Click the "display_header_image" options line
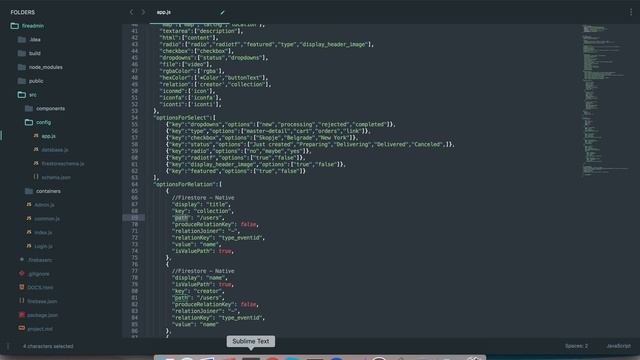This screenshot has width=640, height=360. [256, 164]
